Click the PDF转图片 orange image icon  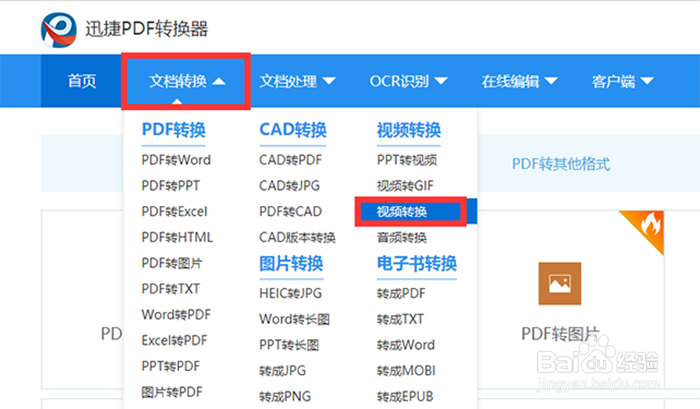pos(560,284)
